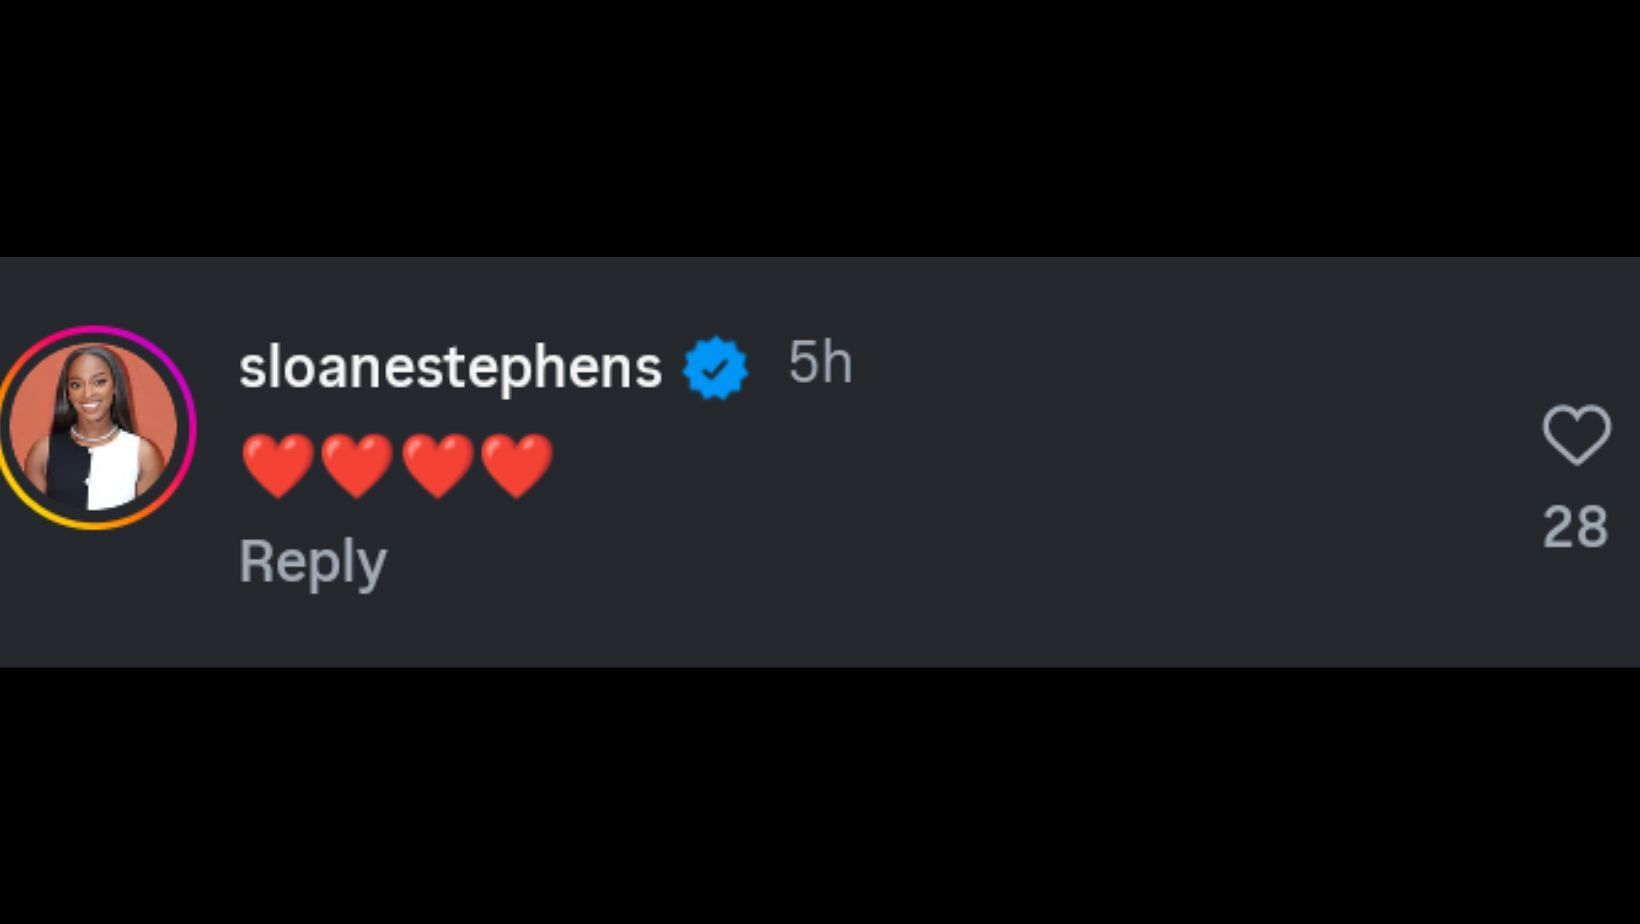This screenshot has height=924, width=1640.
Task: Select the third red heart emoji
Action: click(x=437, y=466)
